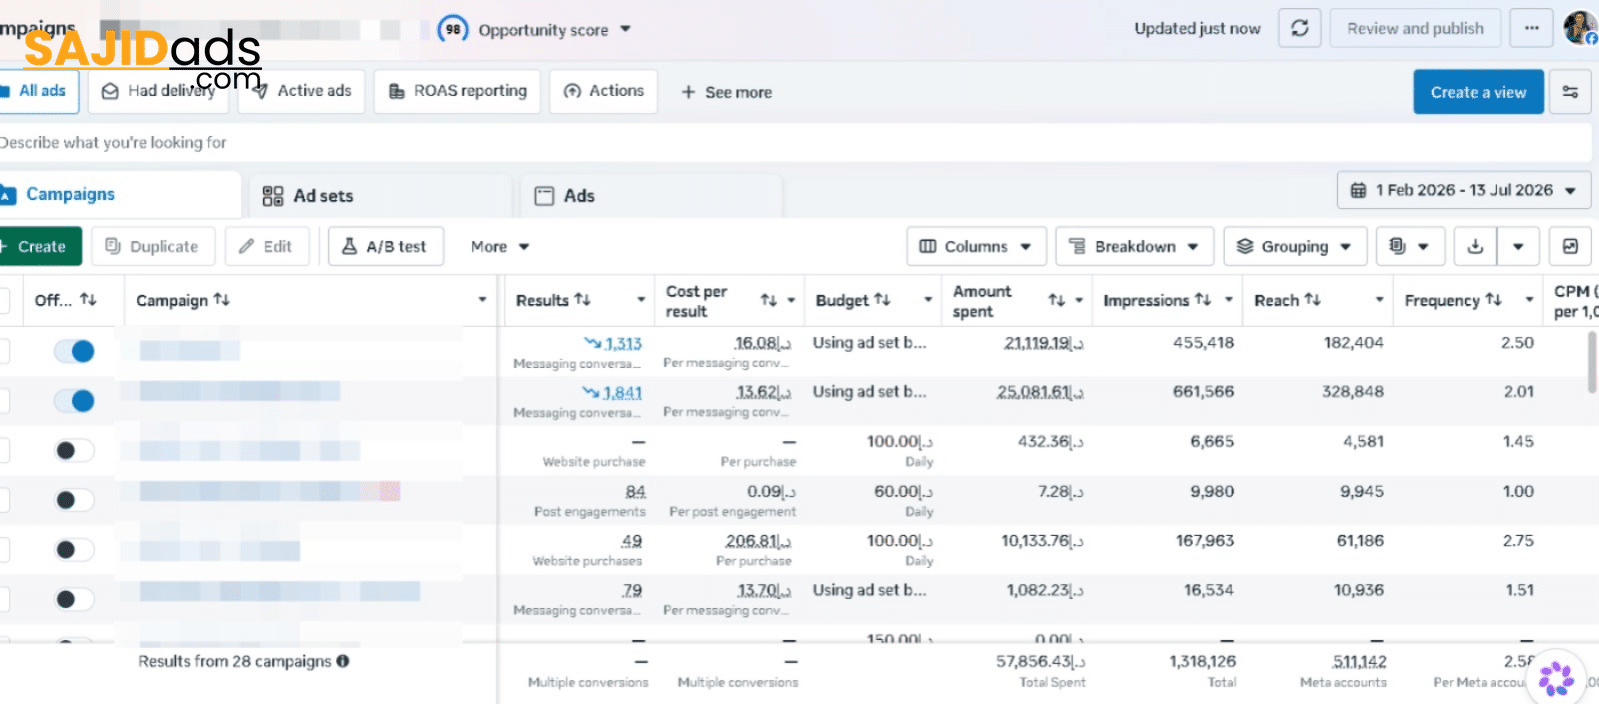Click the 206.81 cost per purchase value

click(758, 541)
